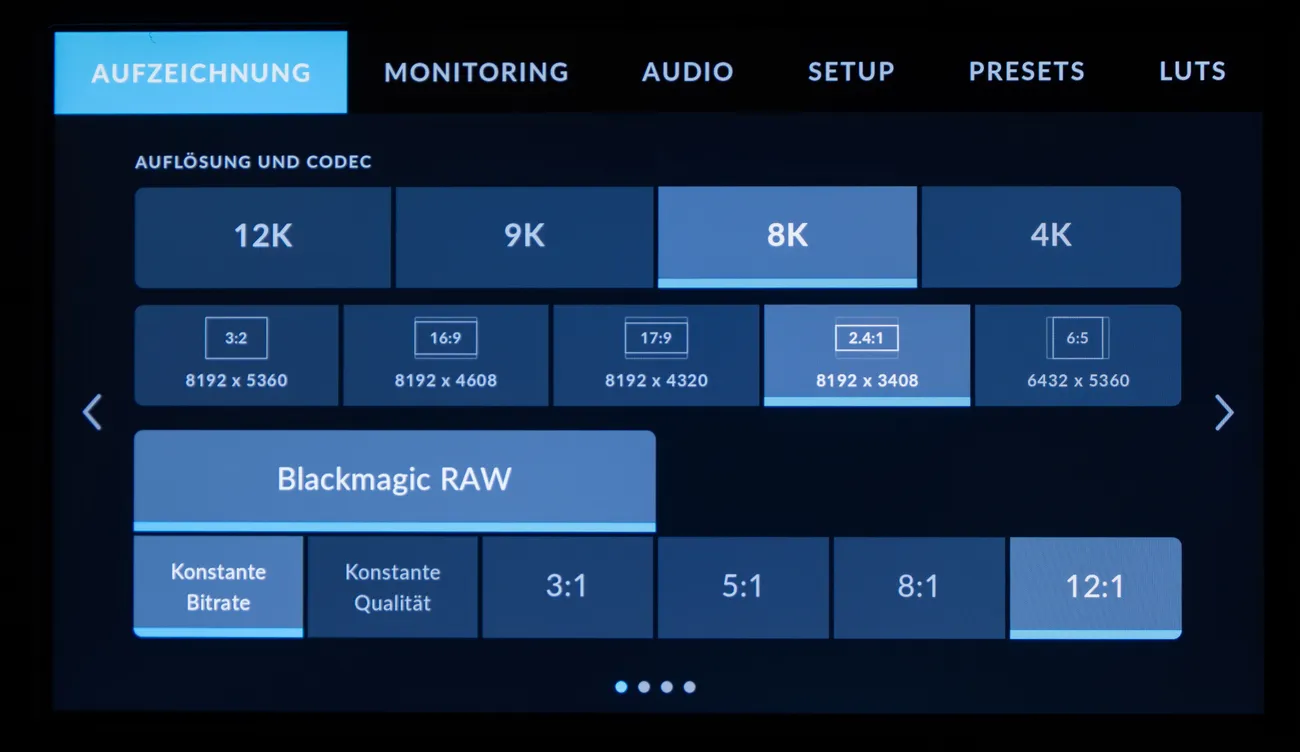Viewport: 1300px width, 752px height.
Task: Select the 8:1 compression option
Action: 918,587
